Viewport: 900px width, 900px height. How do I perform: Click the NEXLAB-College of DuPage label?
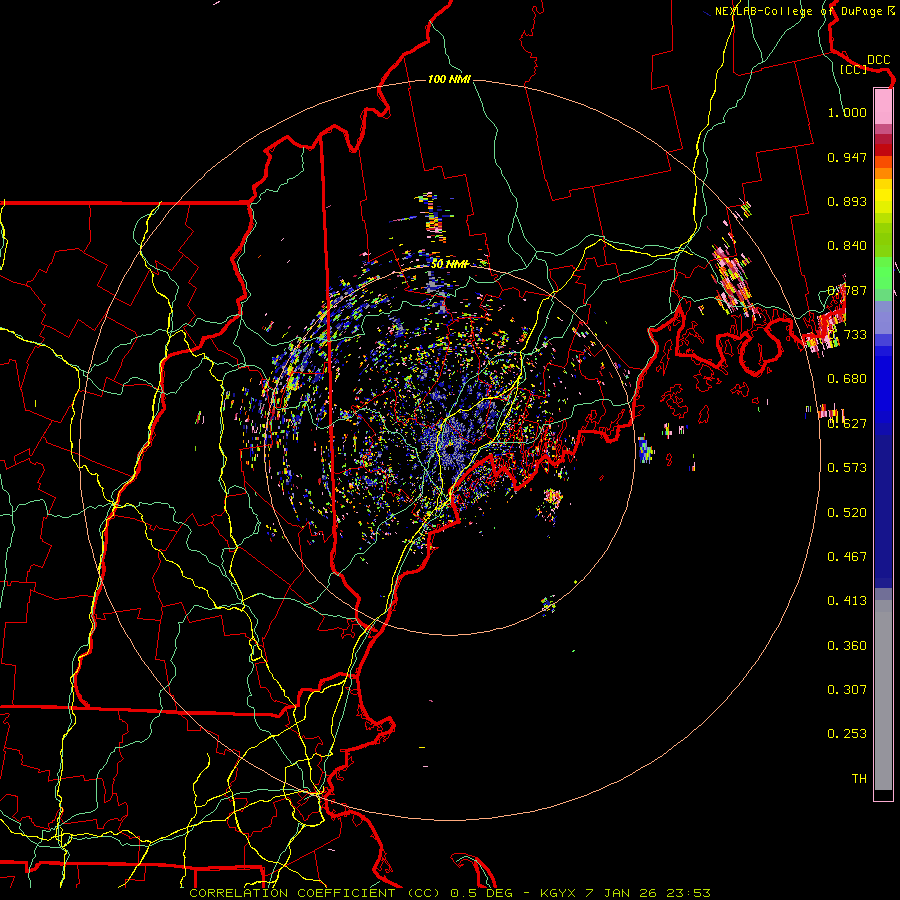tap(798, 11)
